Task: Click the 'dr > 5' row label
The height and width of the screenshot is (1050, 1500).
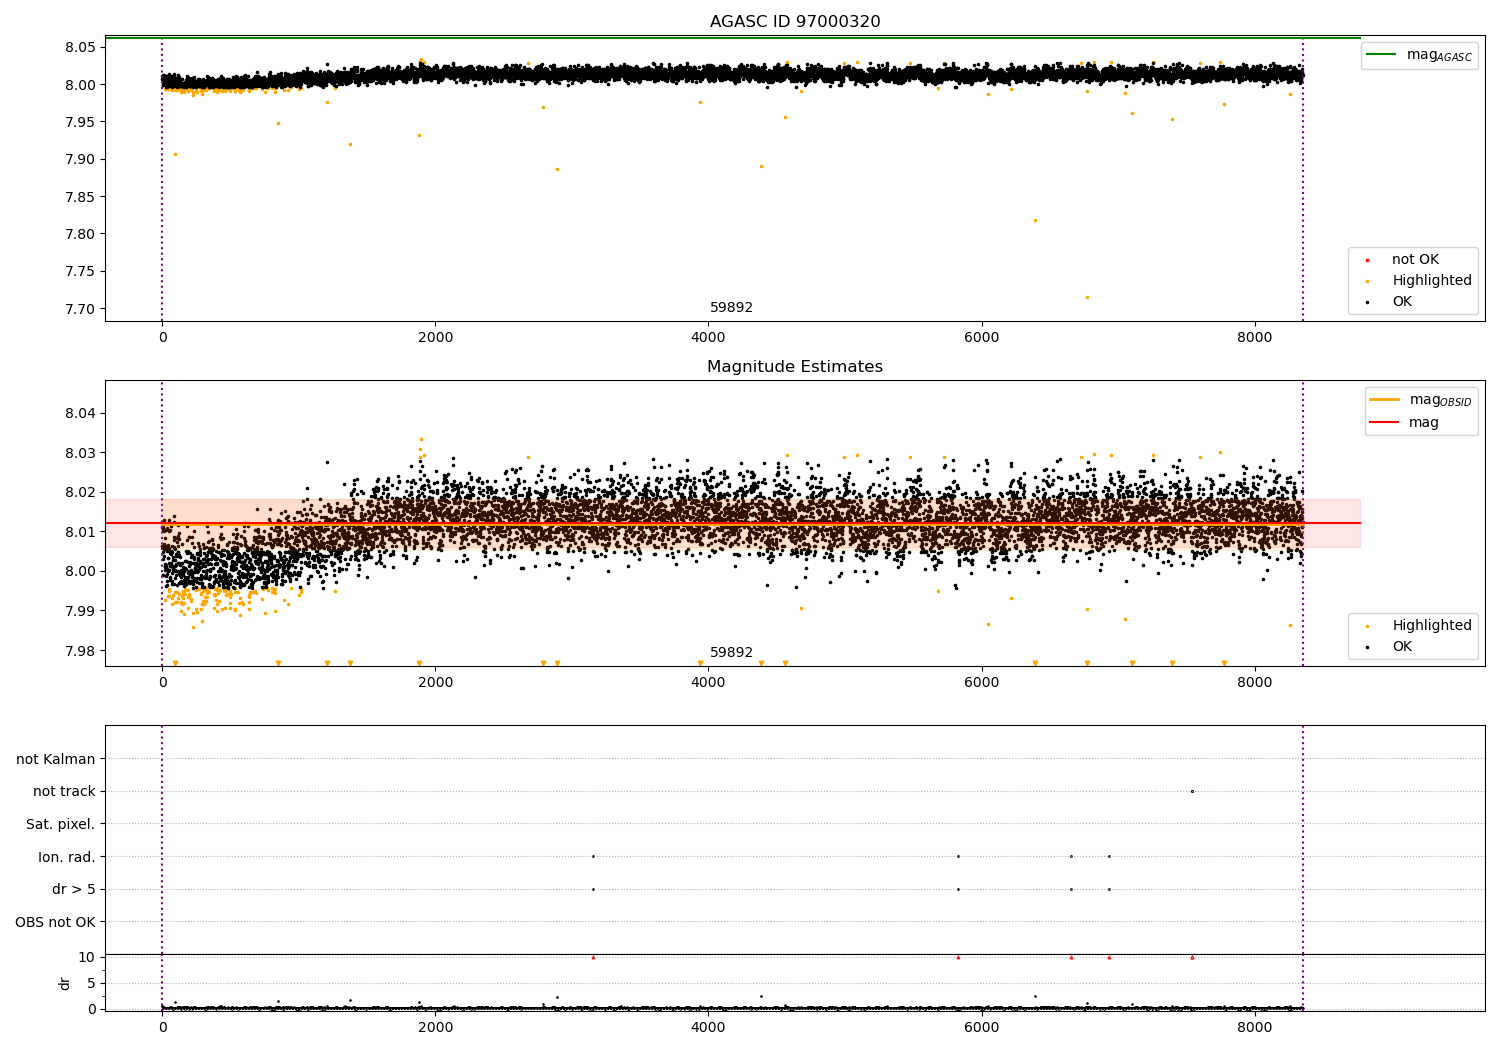Action: click(x=74, y=889)
